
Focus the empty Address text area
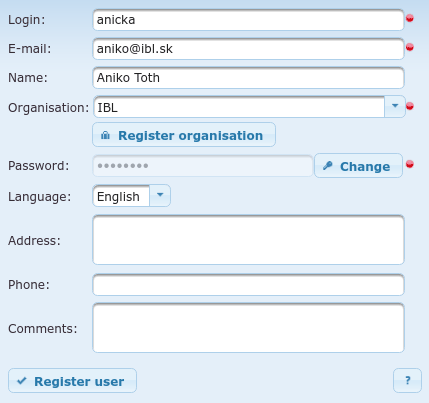coord(248,240)
